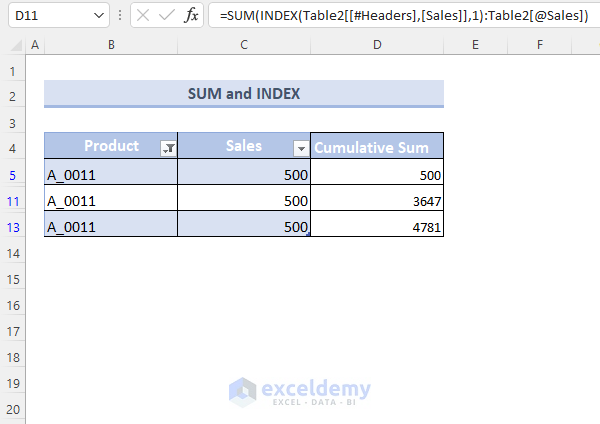Click the Cancel (X) formula icon
Viewport: 600px width, 424px height.
[143, 16]
